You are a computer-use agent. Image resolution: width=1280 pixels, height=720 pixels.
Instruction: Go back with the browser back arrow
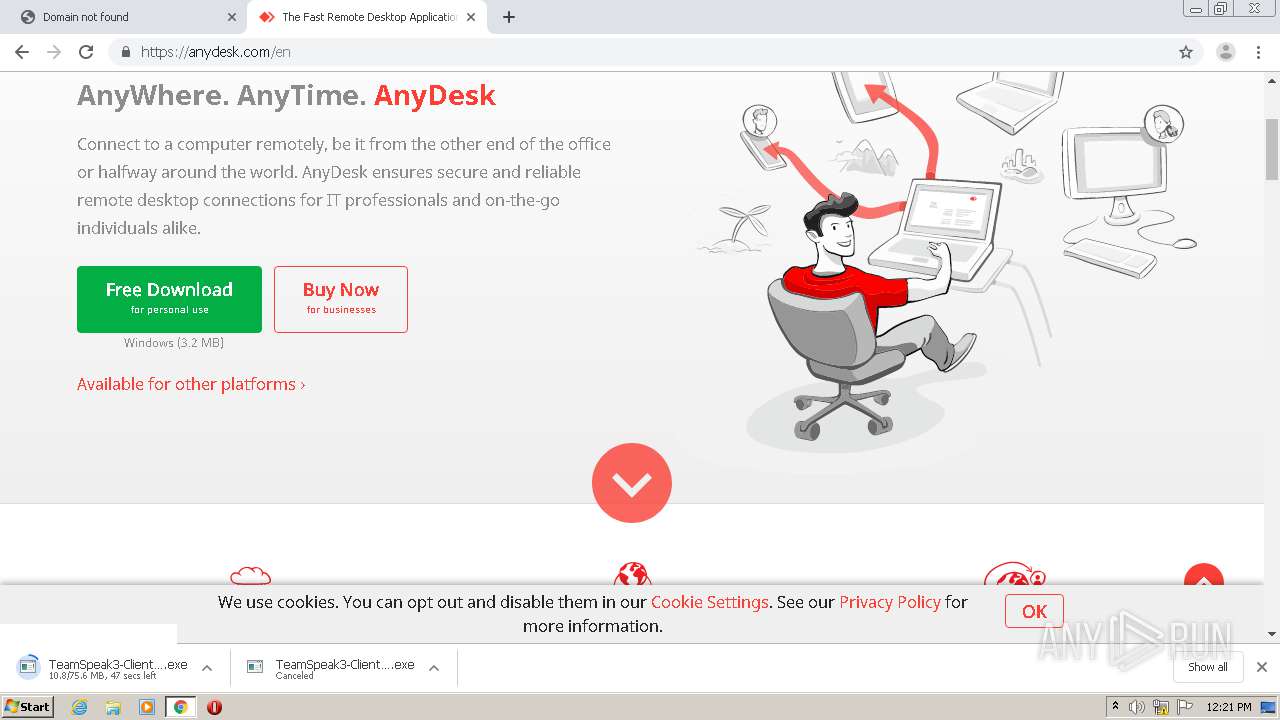coord(22,52)
